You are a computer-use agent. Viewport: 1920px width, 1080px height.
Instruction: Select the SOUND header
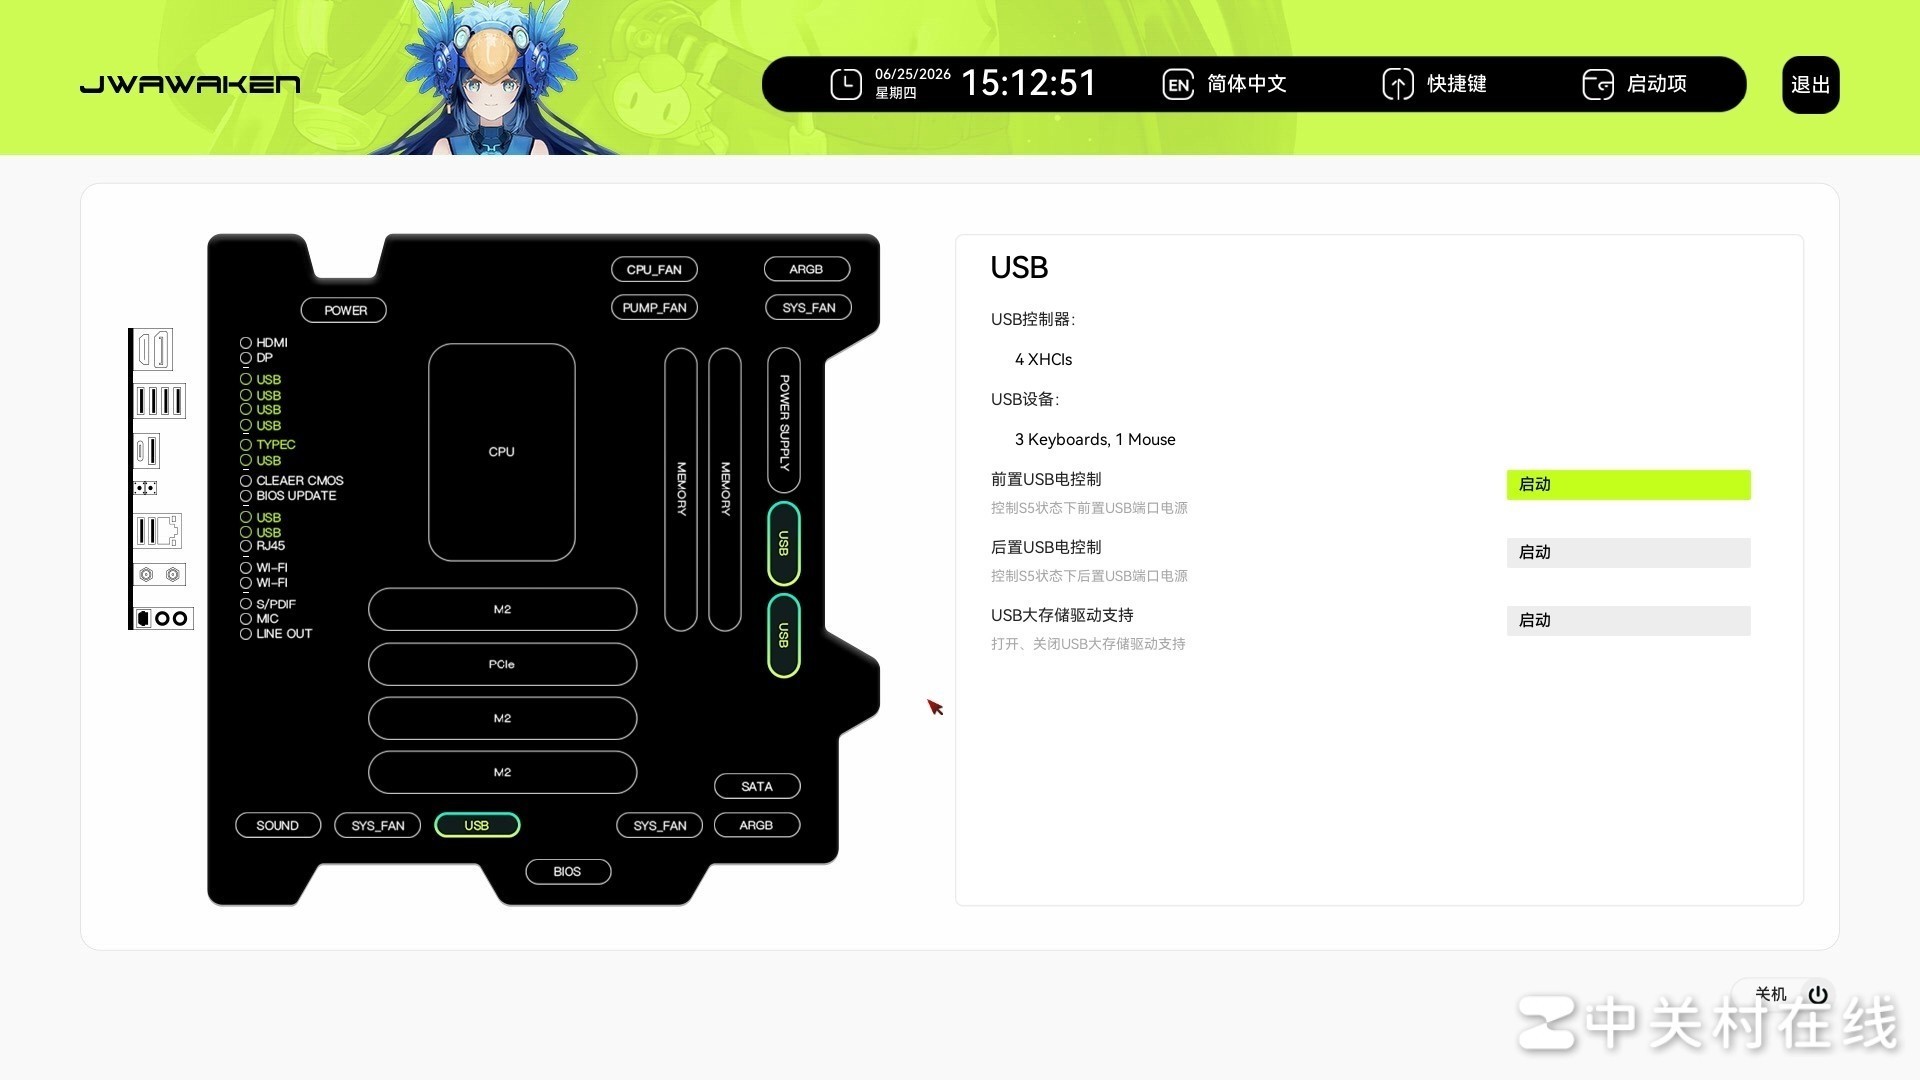277,825
